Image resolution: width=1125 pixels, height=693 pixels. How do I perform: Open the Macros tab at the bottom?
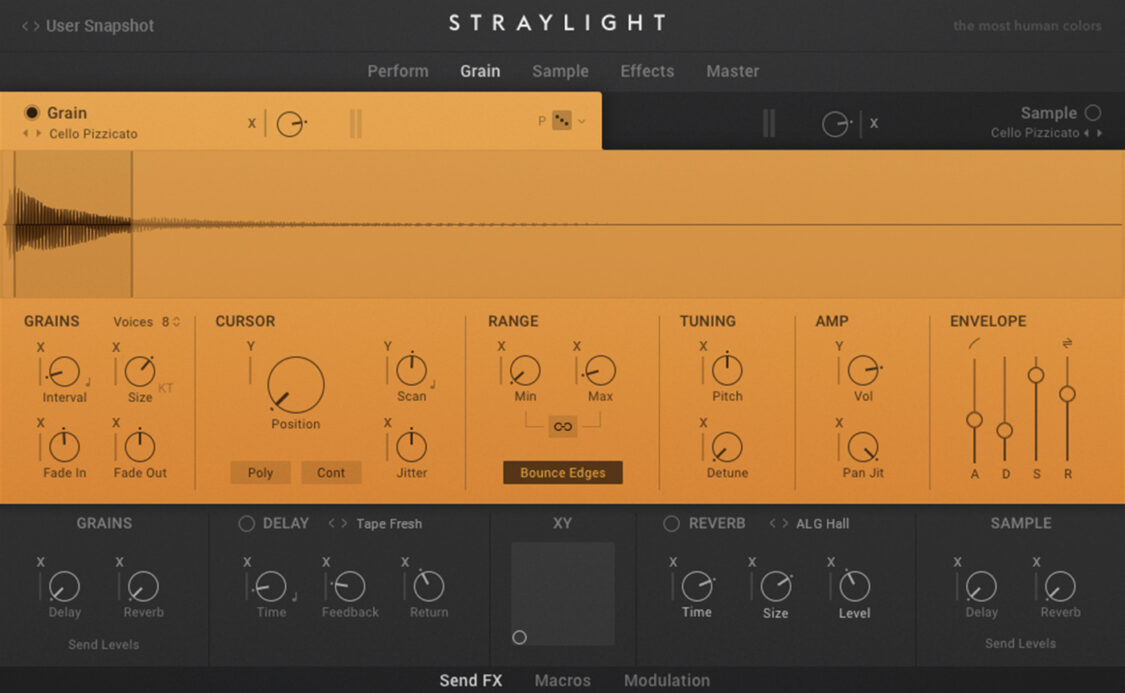click(562, 680)
